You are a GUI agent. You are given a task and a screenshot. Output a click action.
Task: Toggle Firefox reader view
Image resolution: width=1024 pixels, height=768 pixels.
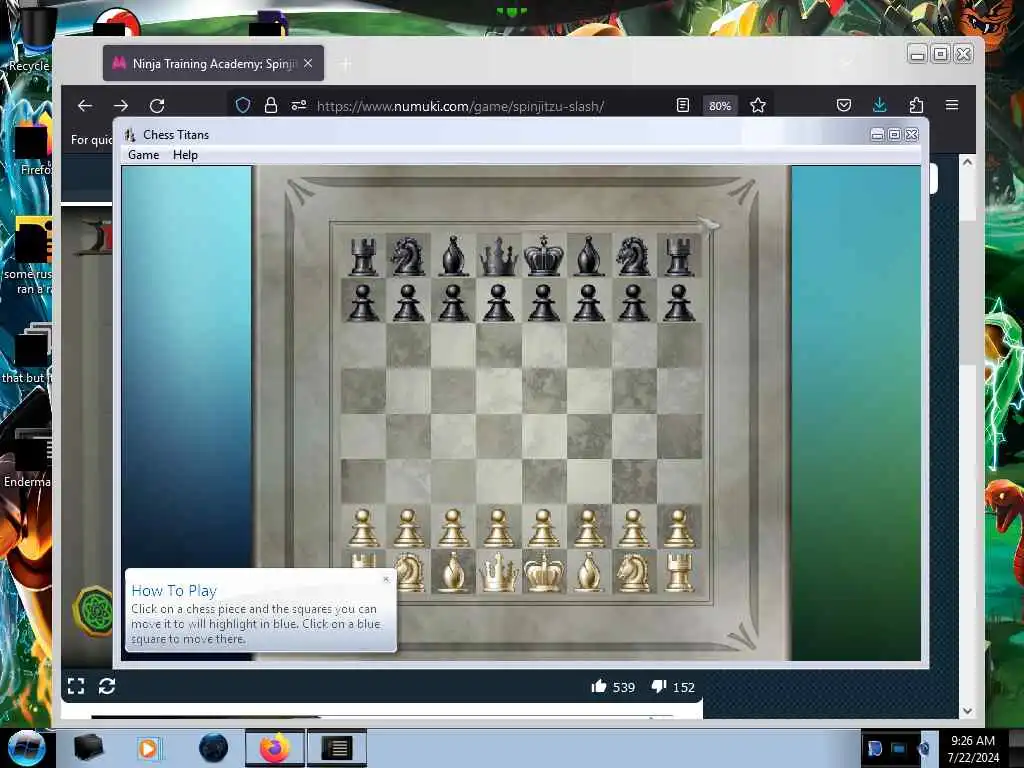[682, 105]
